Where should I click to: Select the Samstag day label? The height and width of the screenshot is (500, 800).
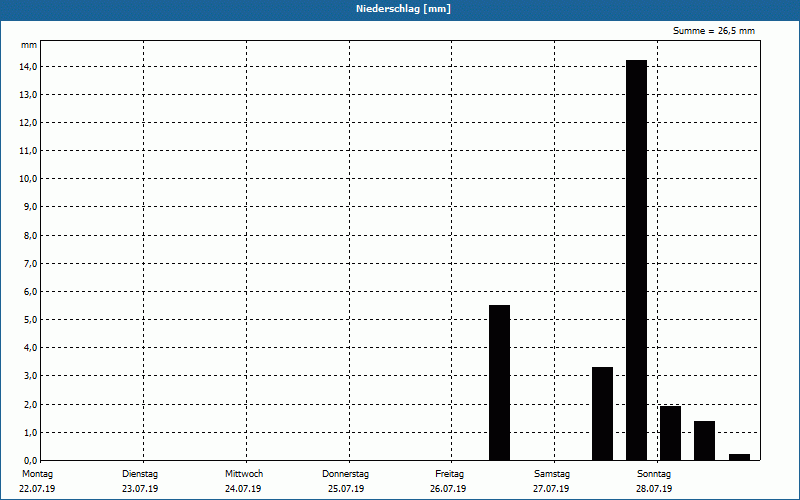[552, 474]
